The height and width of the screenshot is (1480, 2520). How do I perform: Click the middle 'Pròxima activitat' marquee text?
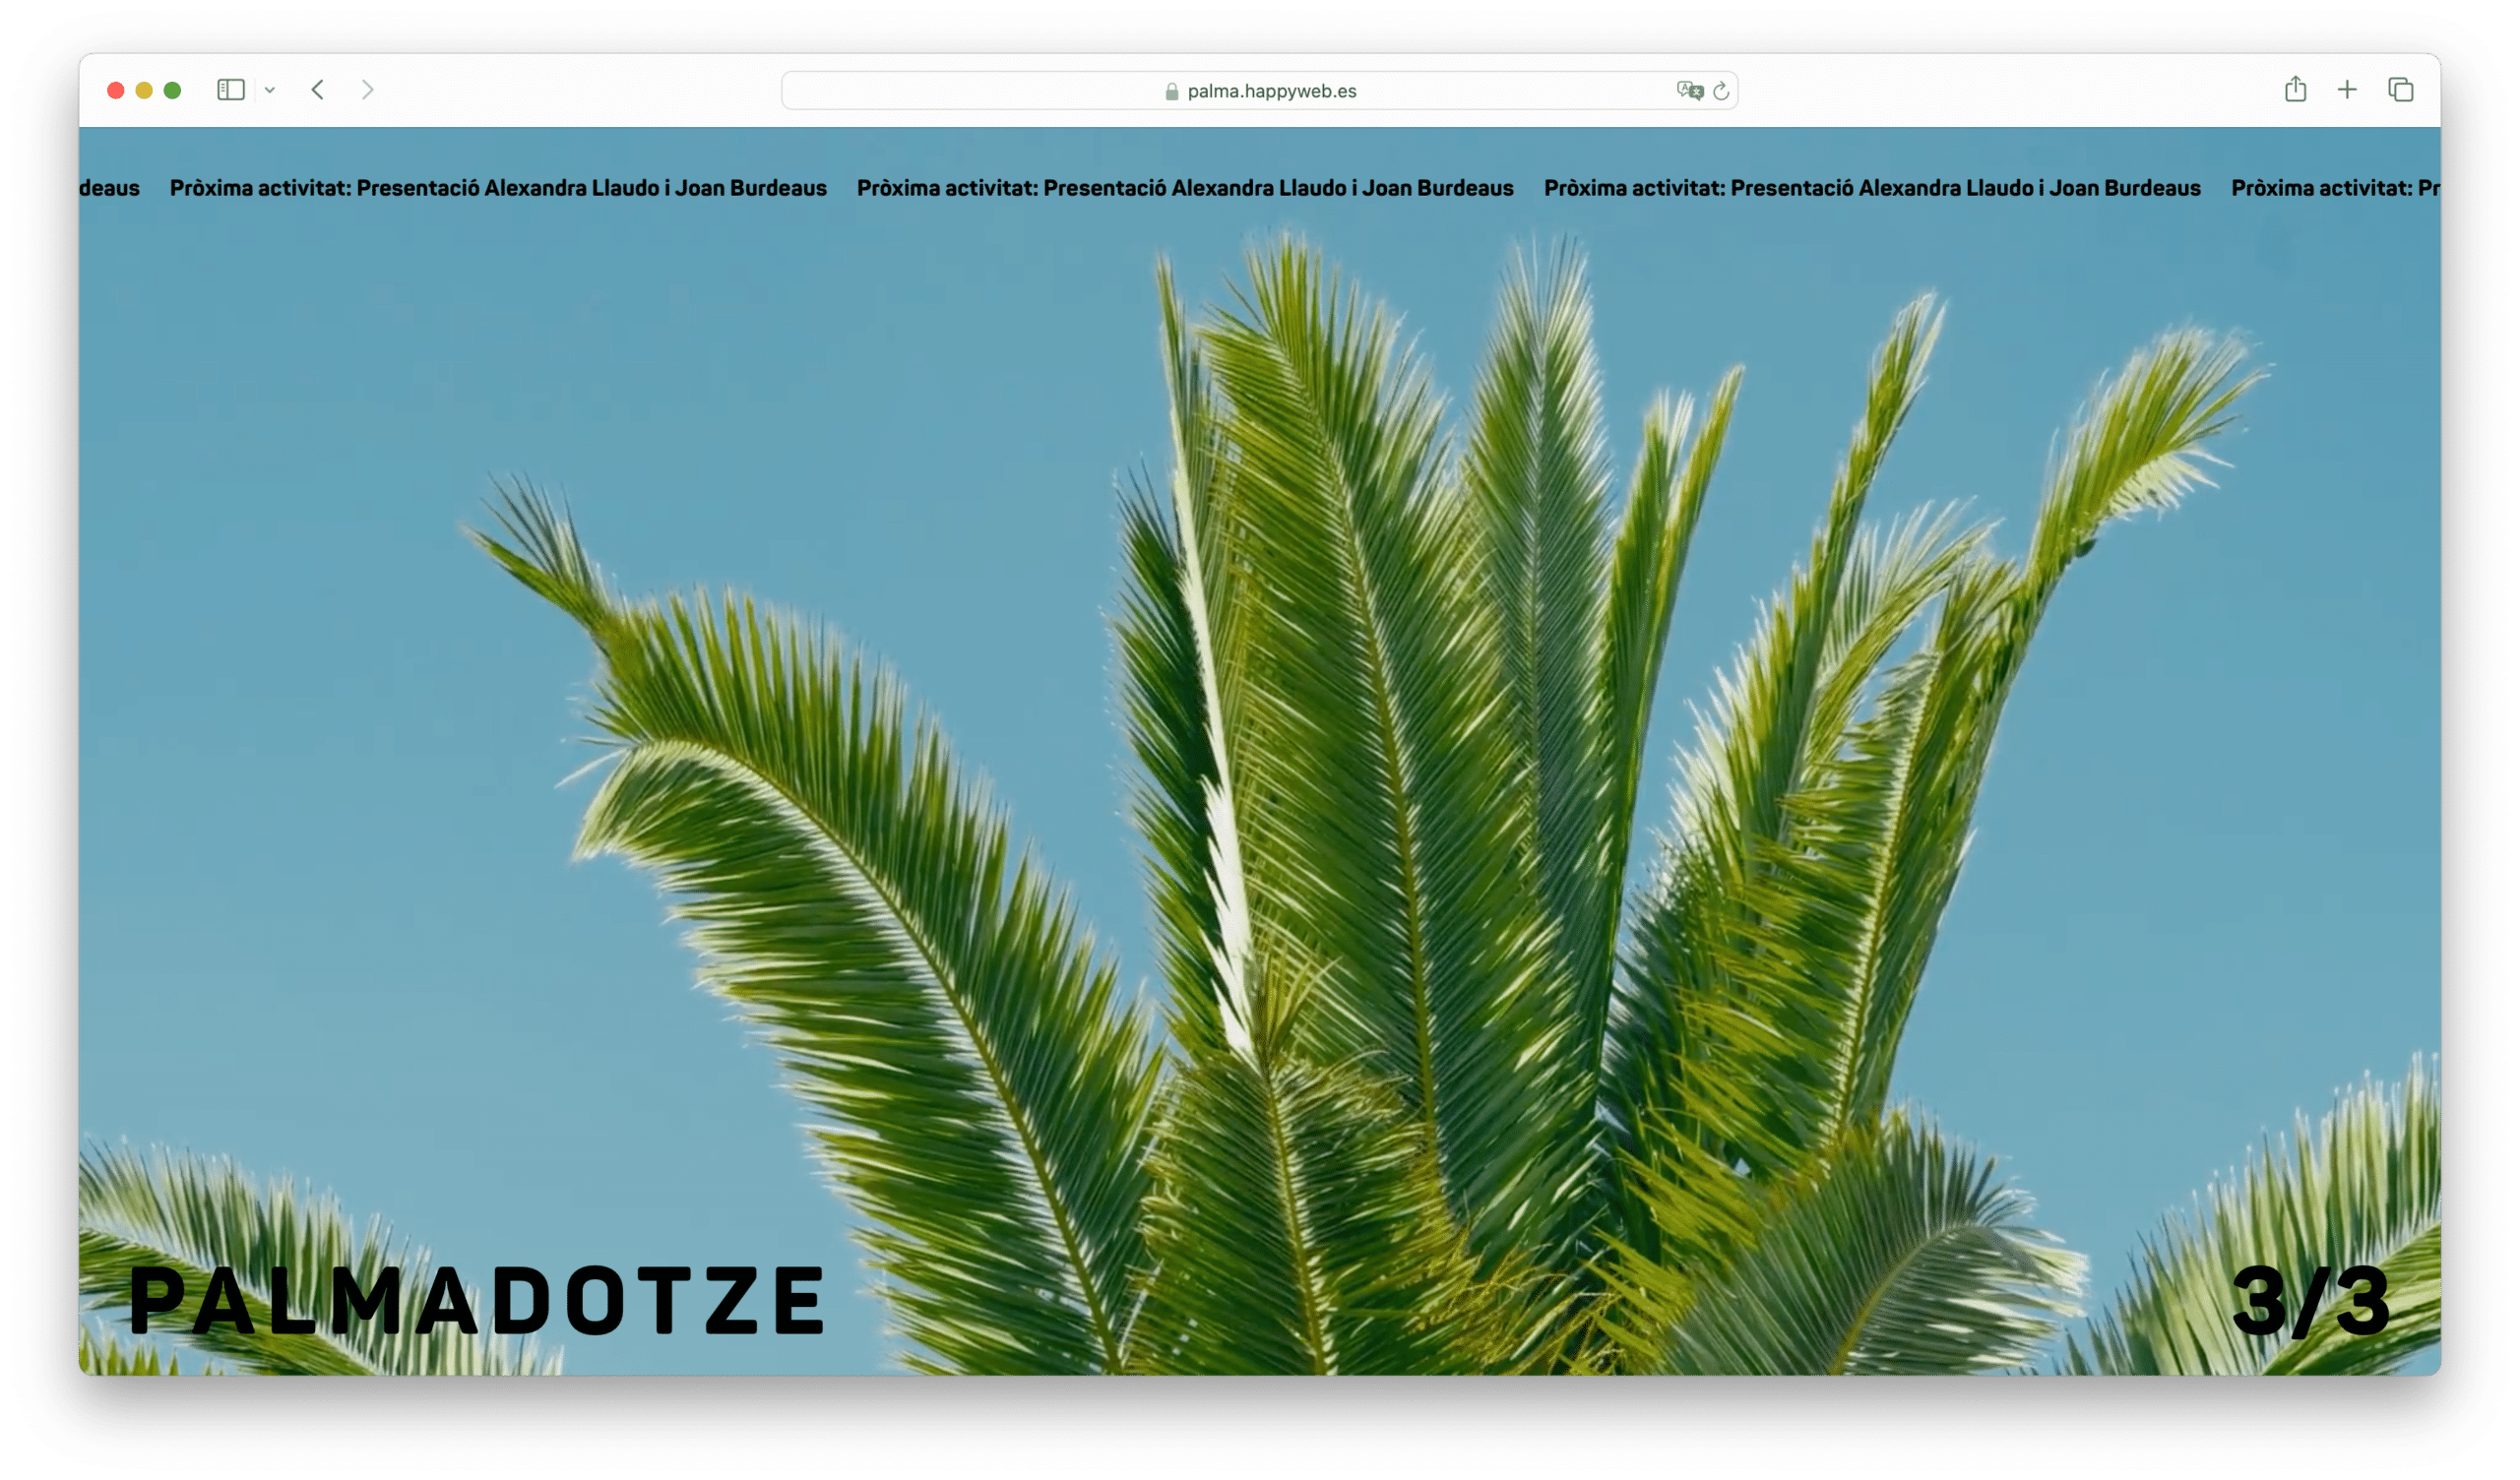click(1185, 188)
